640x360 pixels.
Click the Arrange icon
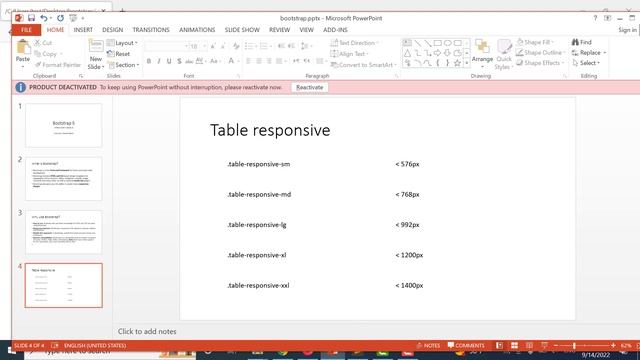(x=482, y=46)
